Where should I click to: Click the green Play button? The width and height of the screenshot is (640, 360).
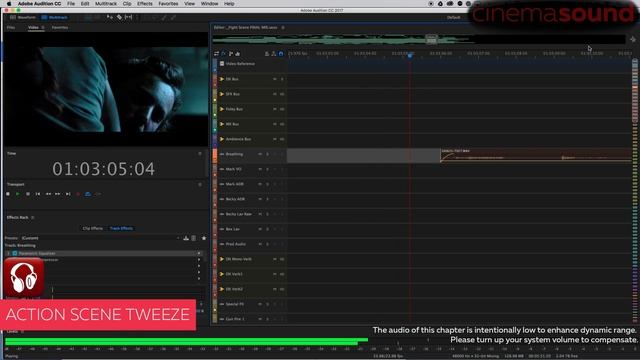point(18,194)
